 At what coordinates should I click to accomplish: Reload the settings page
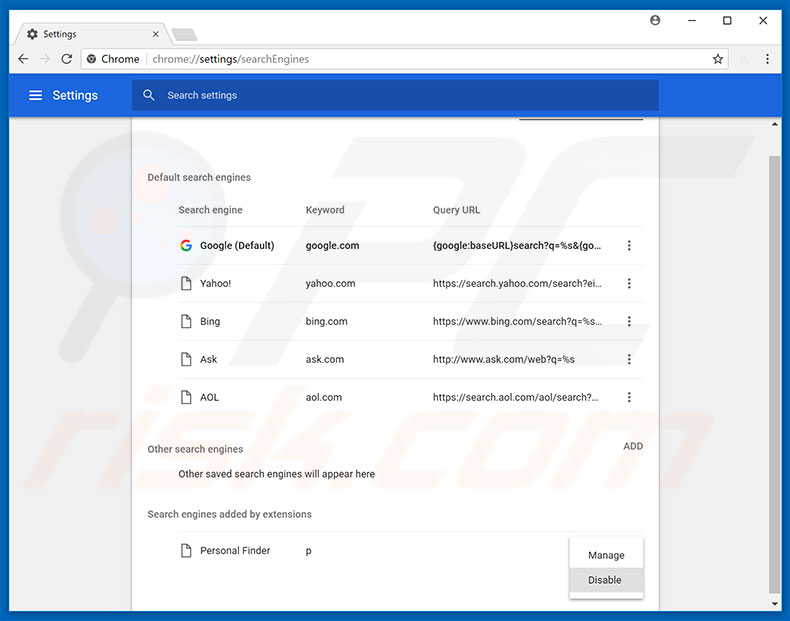click(x=67, y=59)
